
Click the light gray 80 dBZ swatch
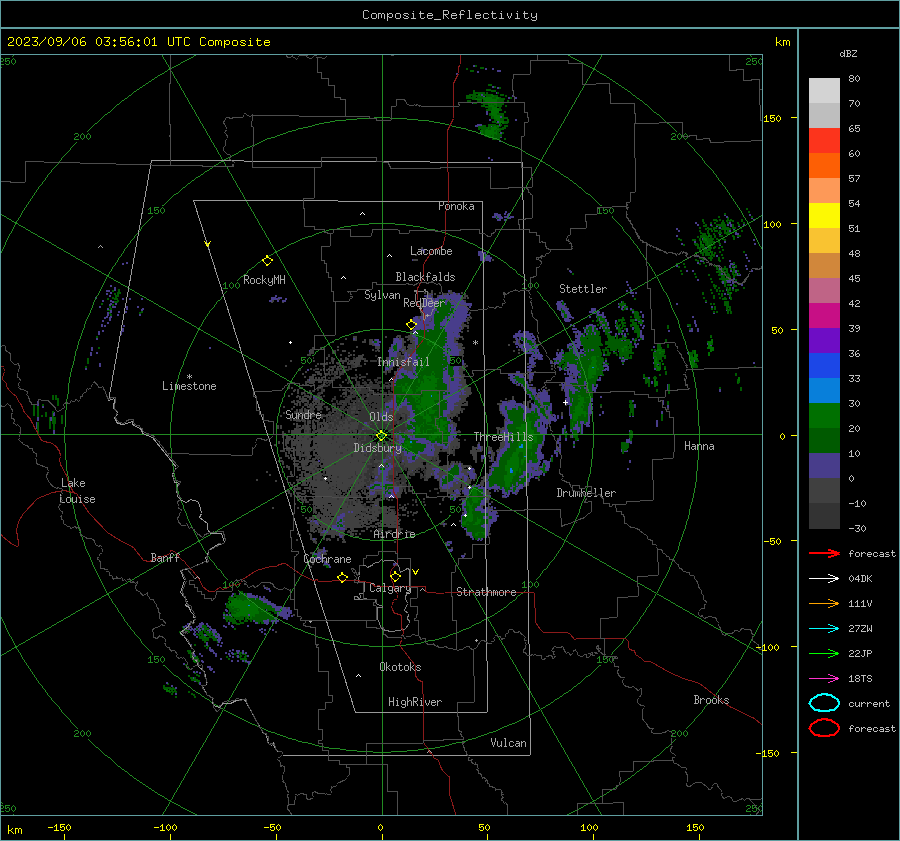coord(824,91)
